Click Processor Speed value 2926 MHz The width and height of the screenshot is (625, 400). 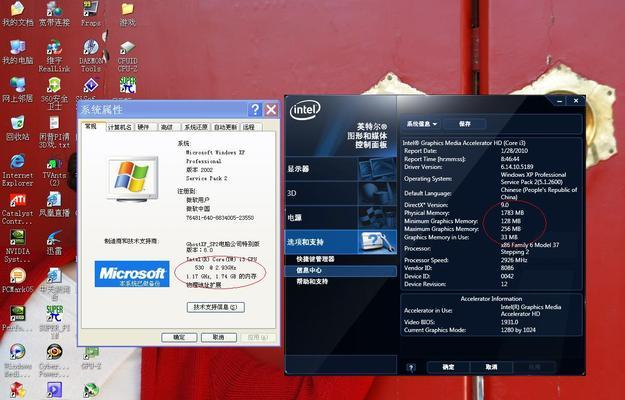[514, 260]
